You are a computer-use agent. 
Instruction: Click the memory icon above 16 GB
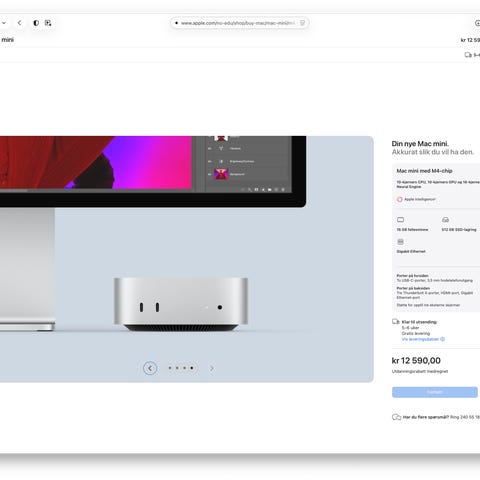point(400,220)
